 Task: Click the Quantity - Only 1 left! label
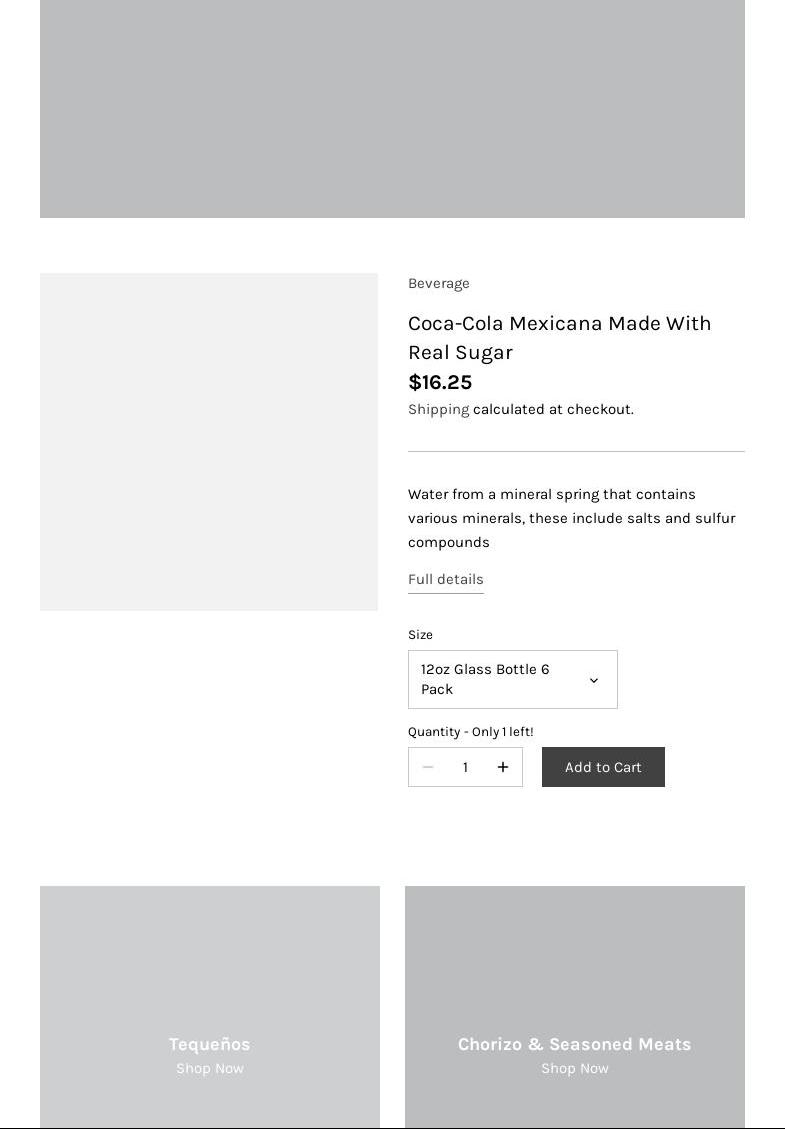click(x=470, y=731)
